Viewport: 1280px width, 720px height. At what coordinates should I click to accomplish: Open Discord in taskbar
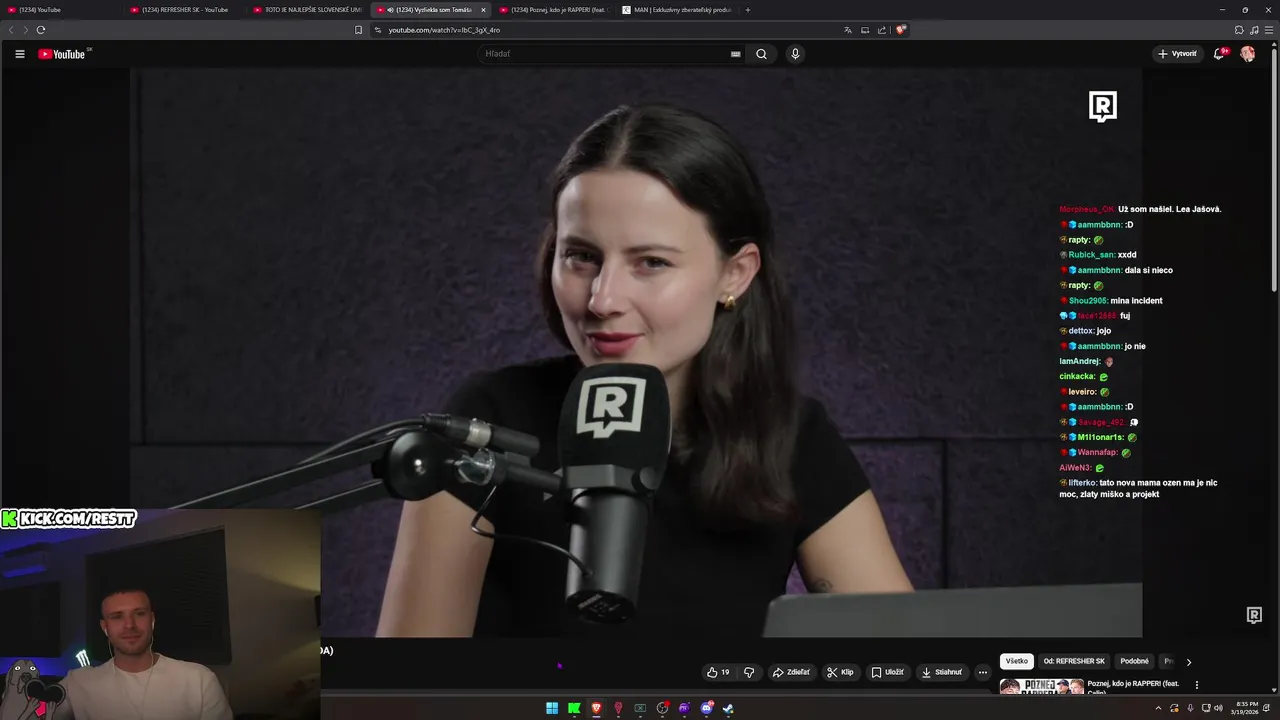pyautogui.click(x=707, y=708)
